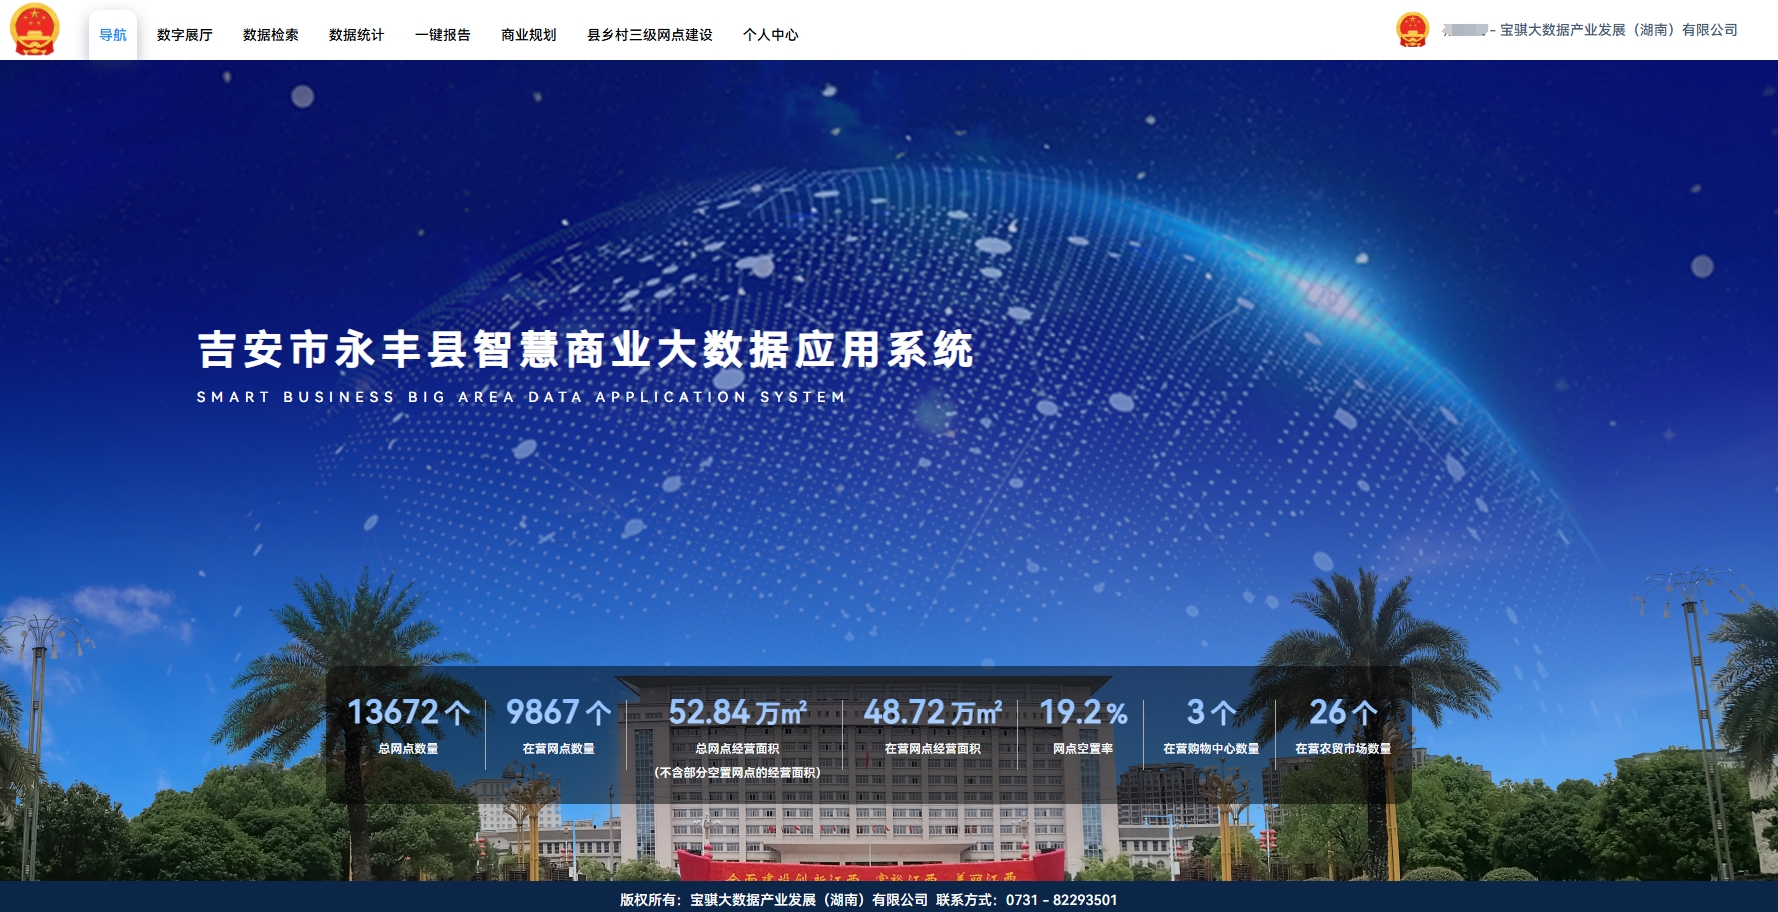
Task: Click the title 吉安市永丰县智慧商业大数据应用系统
Action: pyautogui.click(x=585, y=350)
